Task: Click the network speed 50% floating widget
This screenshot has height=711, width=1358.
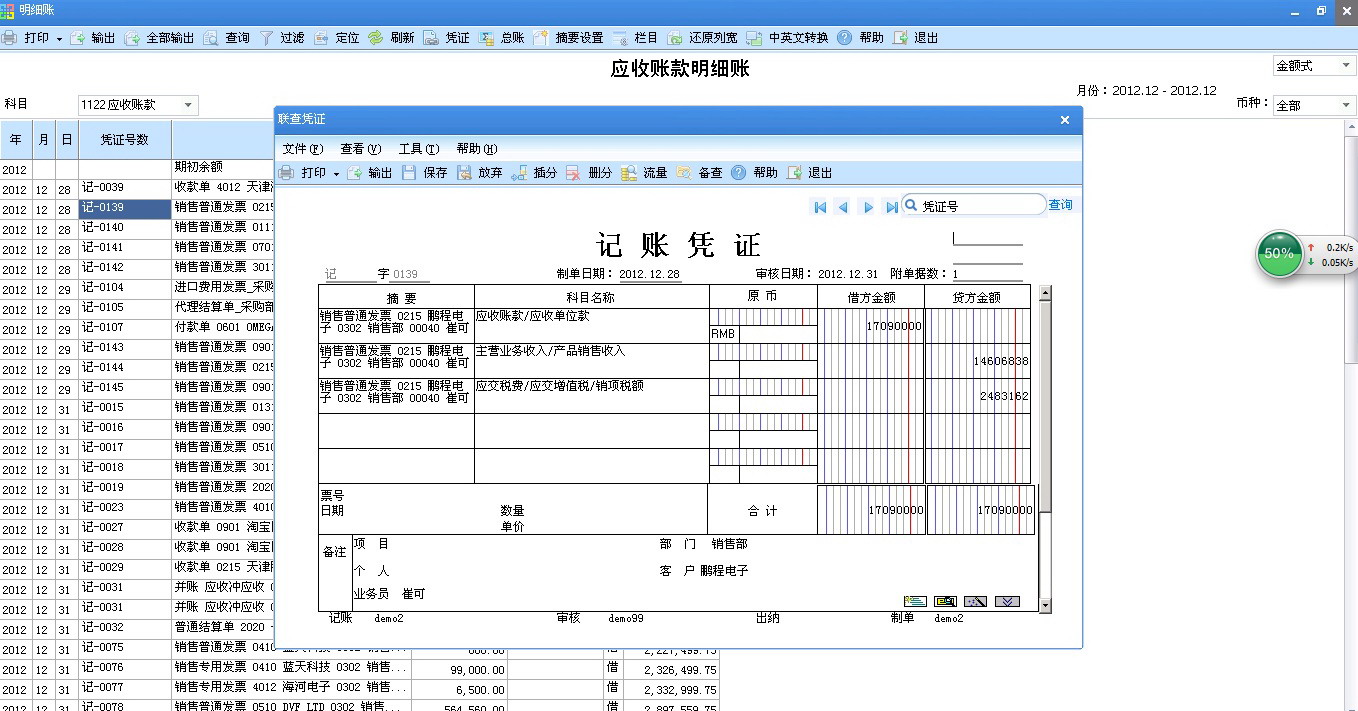Action: point(1279,254)
